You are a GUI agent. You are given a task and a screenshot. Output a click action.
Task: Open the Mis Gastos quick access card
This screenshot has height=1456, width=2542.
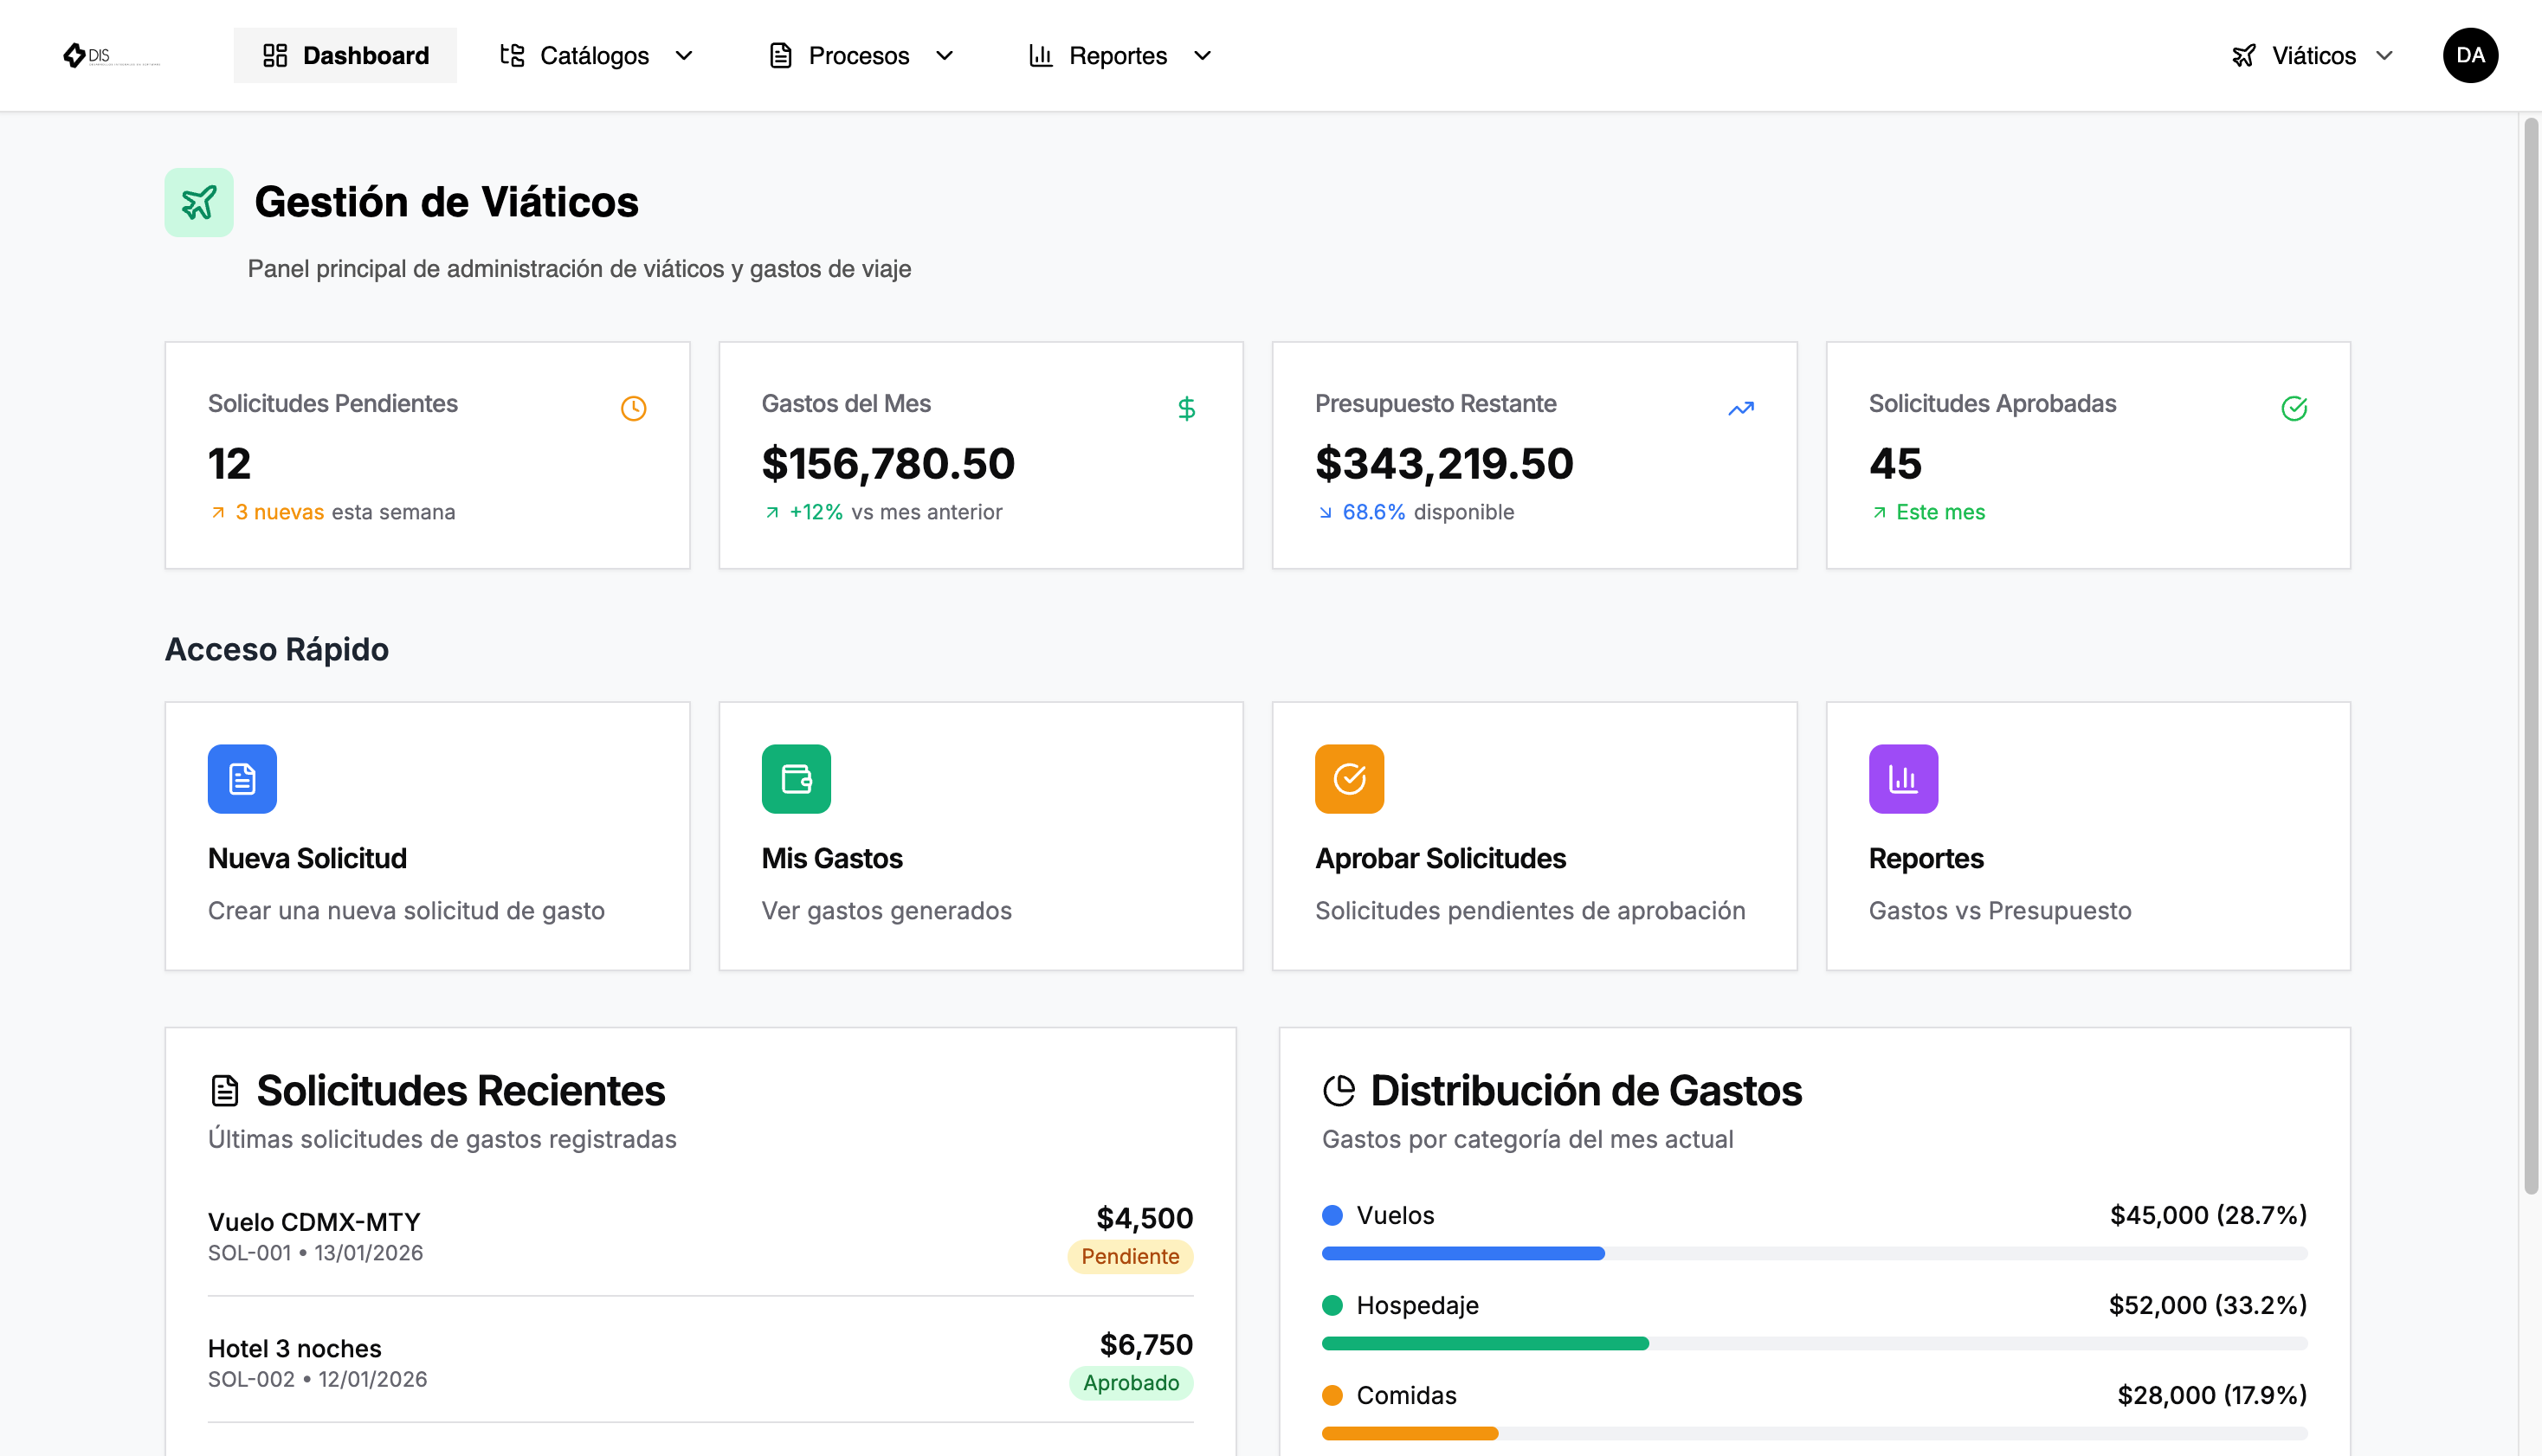981,836
